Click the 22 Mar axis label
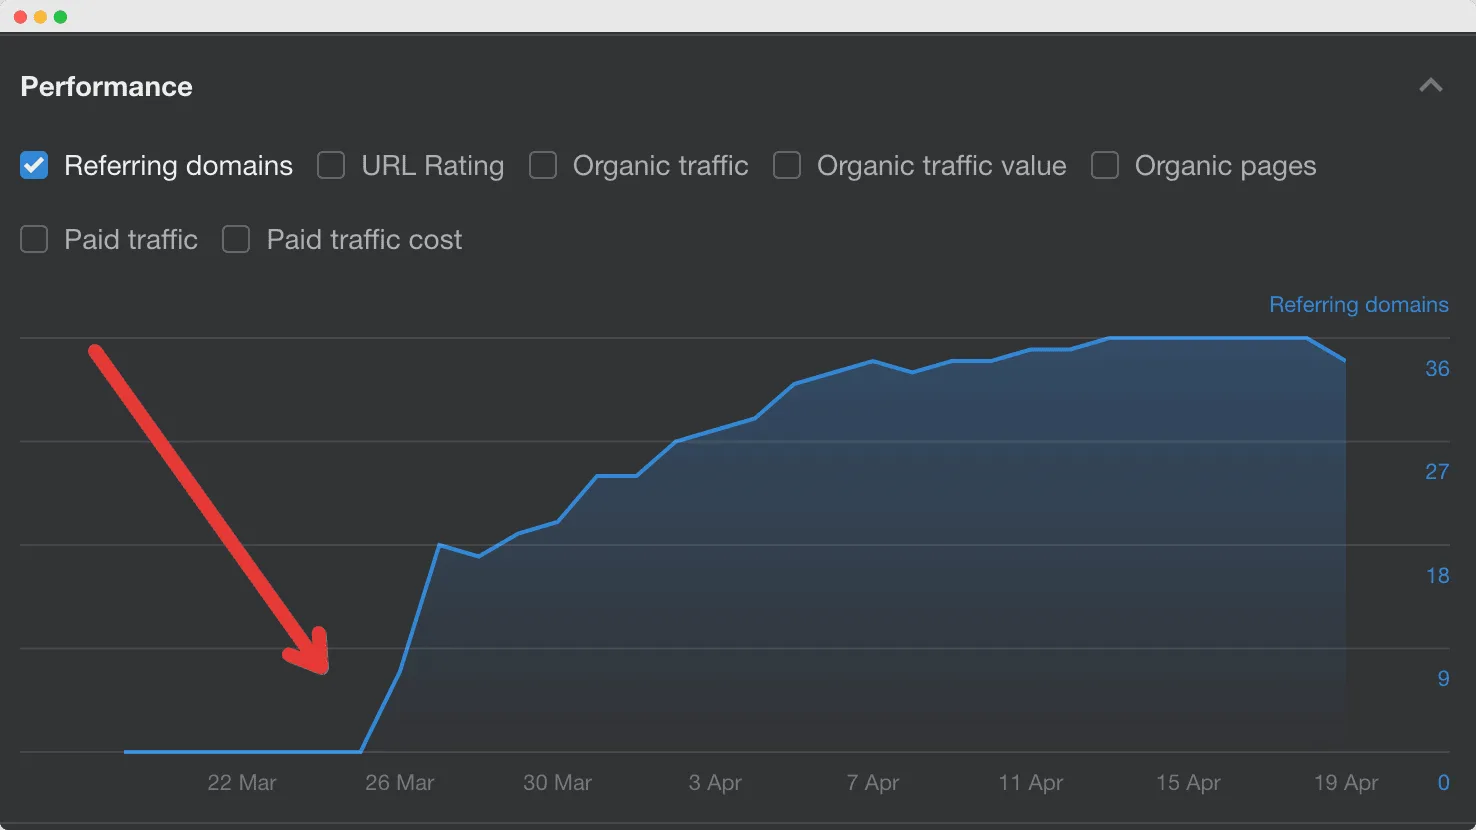The width and height of the screenshot is (1476, 830). [241, 783]
